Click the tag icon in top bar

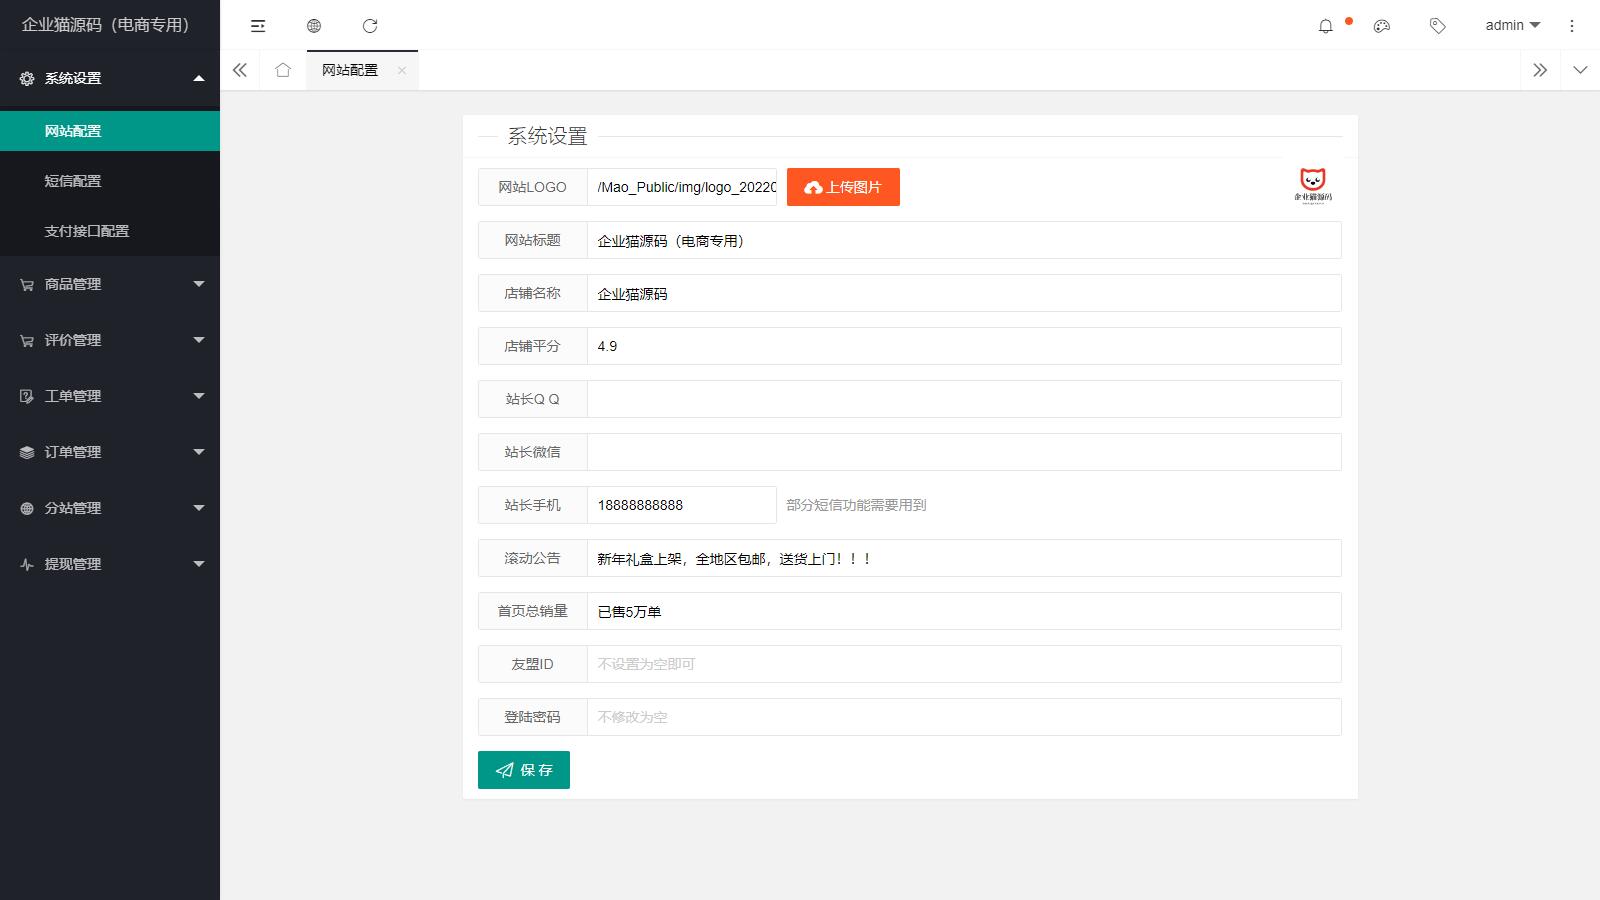[1437, 25]
